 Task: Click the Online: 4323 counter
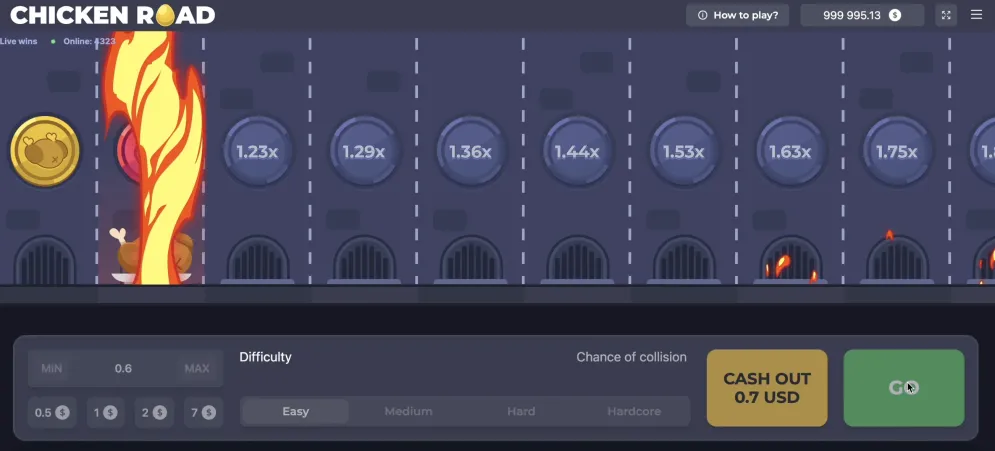(89, 41)
